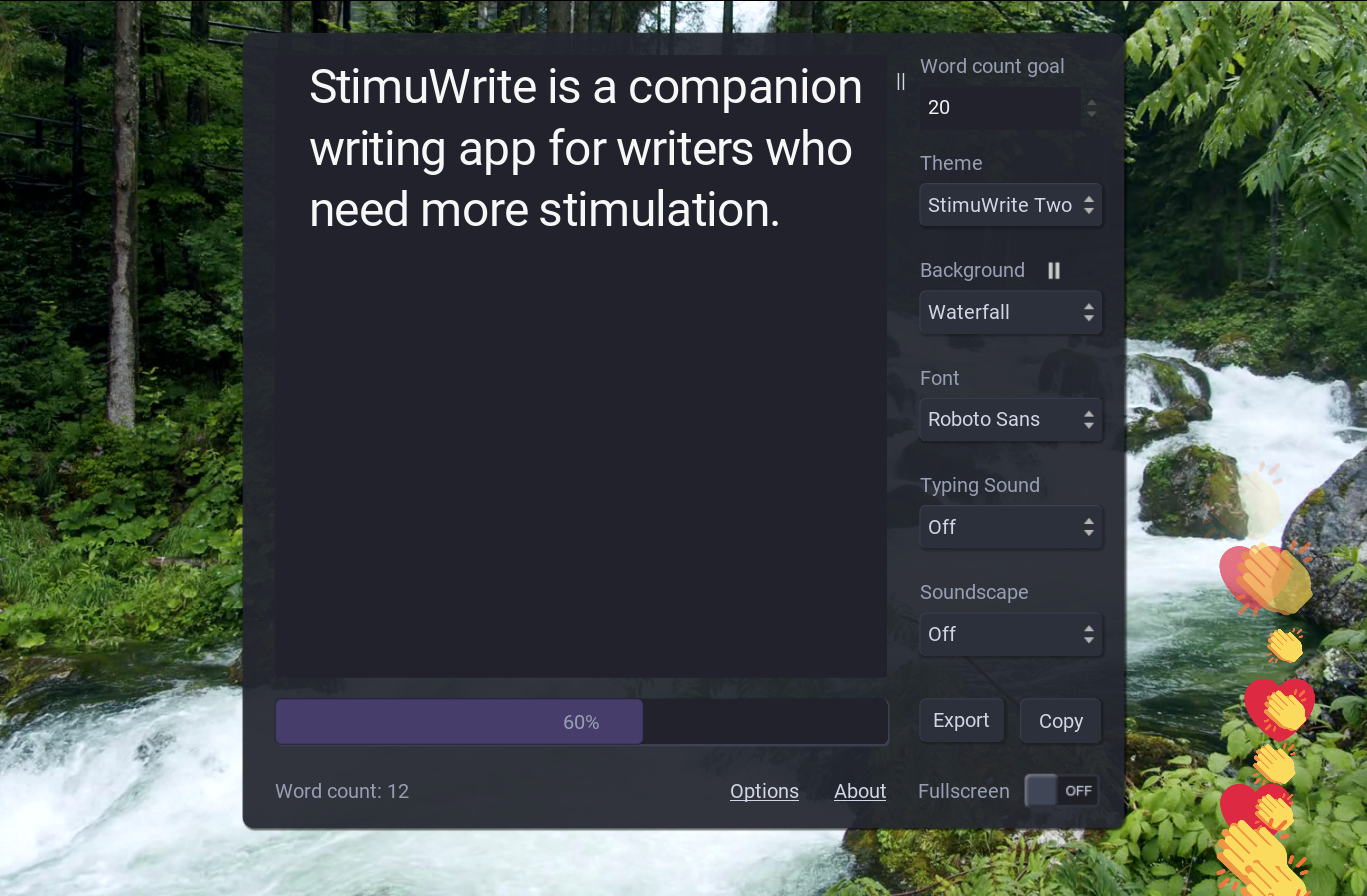Open the Options link
Screen dimensions: 1367x896
[x=764, y=791]
